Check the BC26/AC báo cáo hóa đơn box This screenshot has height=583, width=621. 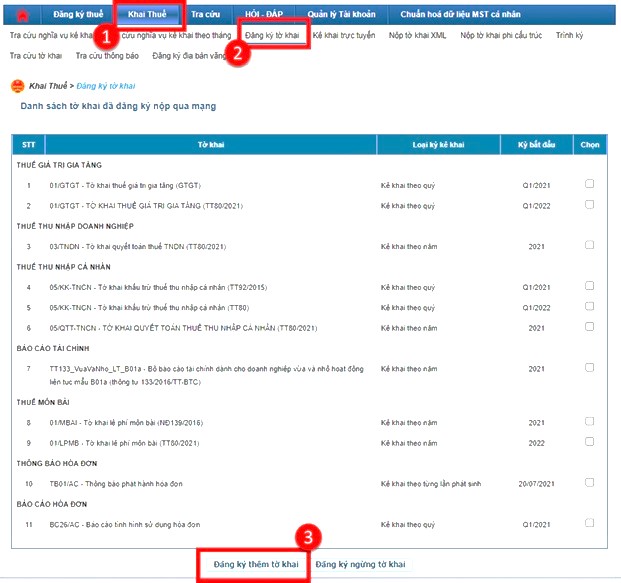(589, 523)
